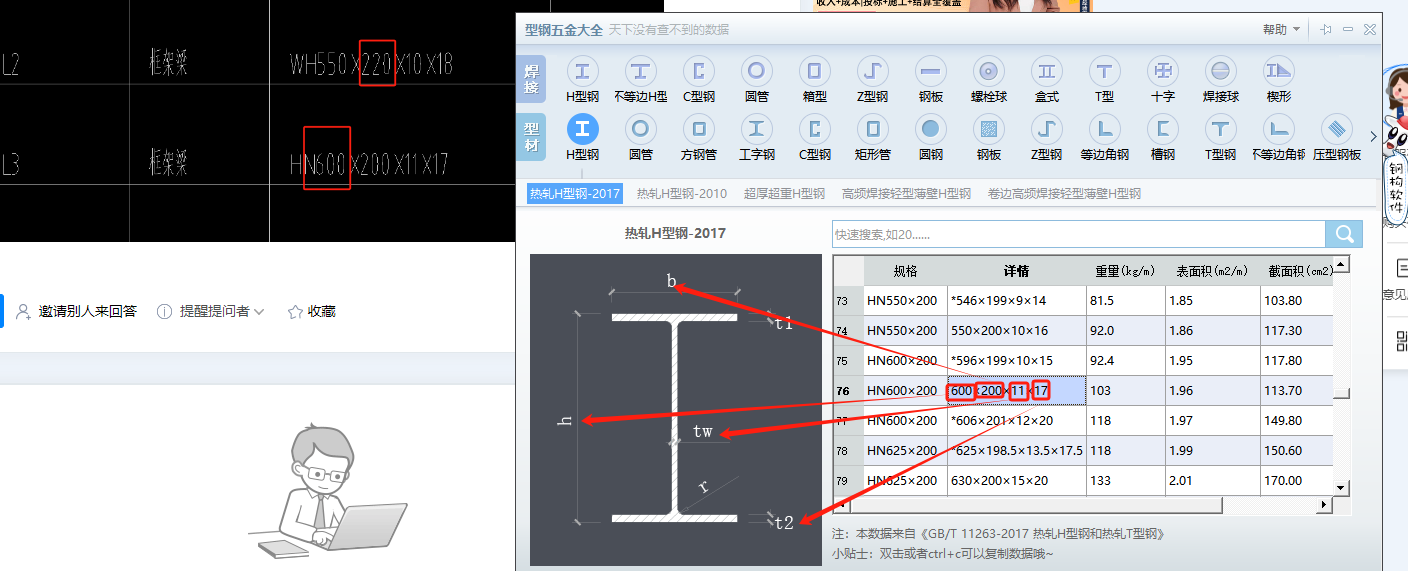Open the 卷边高频焊接轻型薄壁H型钢 tab

[x=1064, y=194]
